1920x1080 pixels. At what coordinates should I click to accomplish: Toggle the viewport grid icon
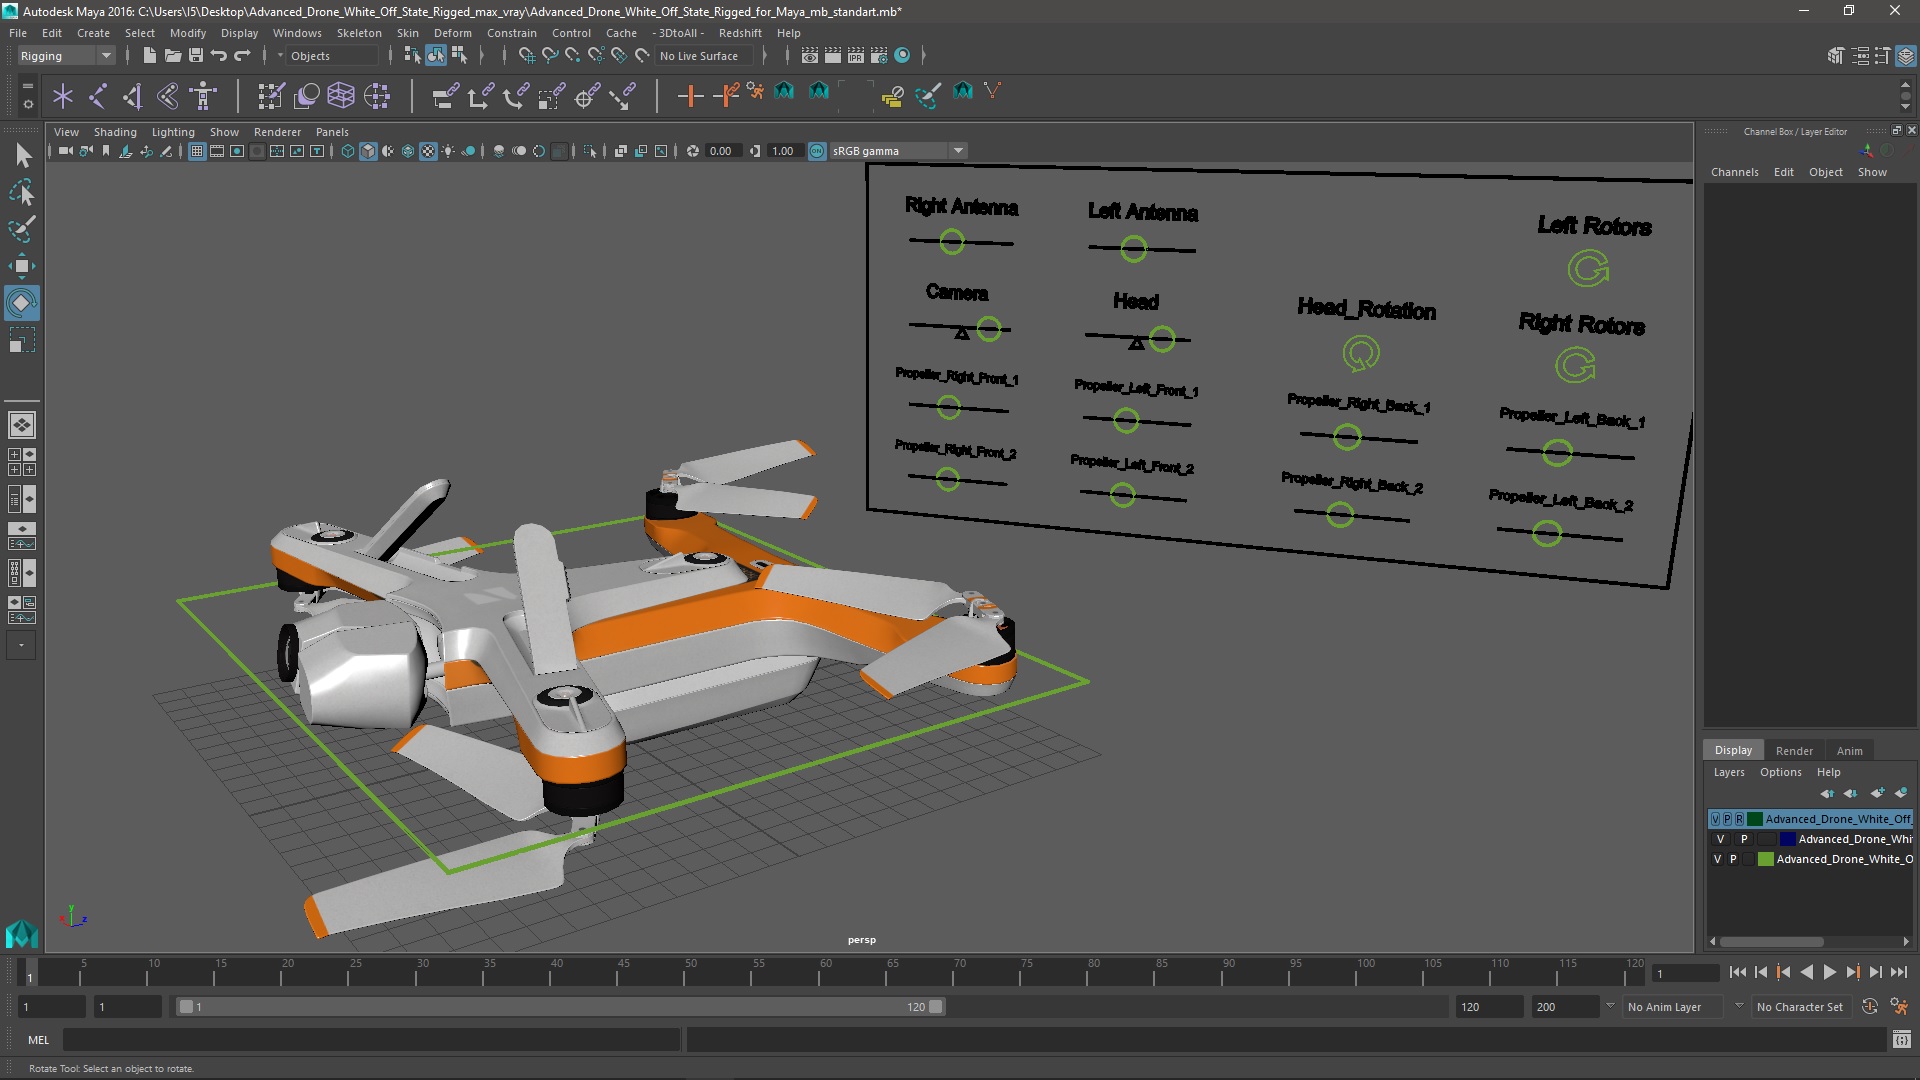coord(197,151)
